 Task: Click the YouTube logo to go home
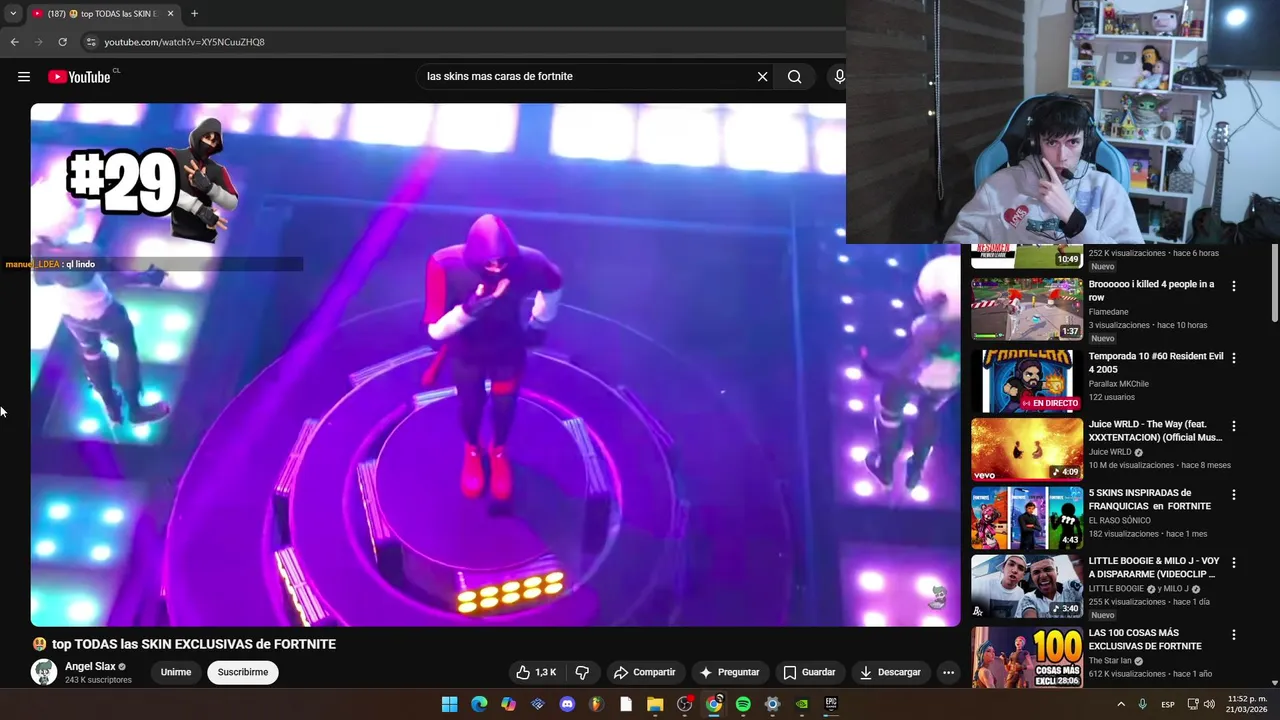click(x=80, y=77)
